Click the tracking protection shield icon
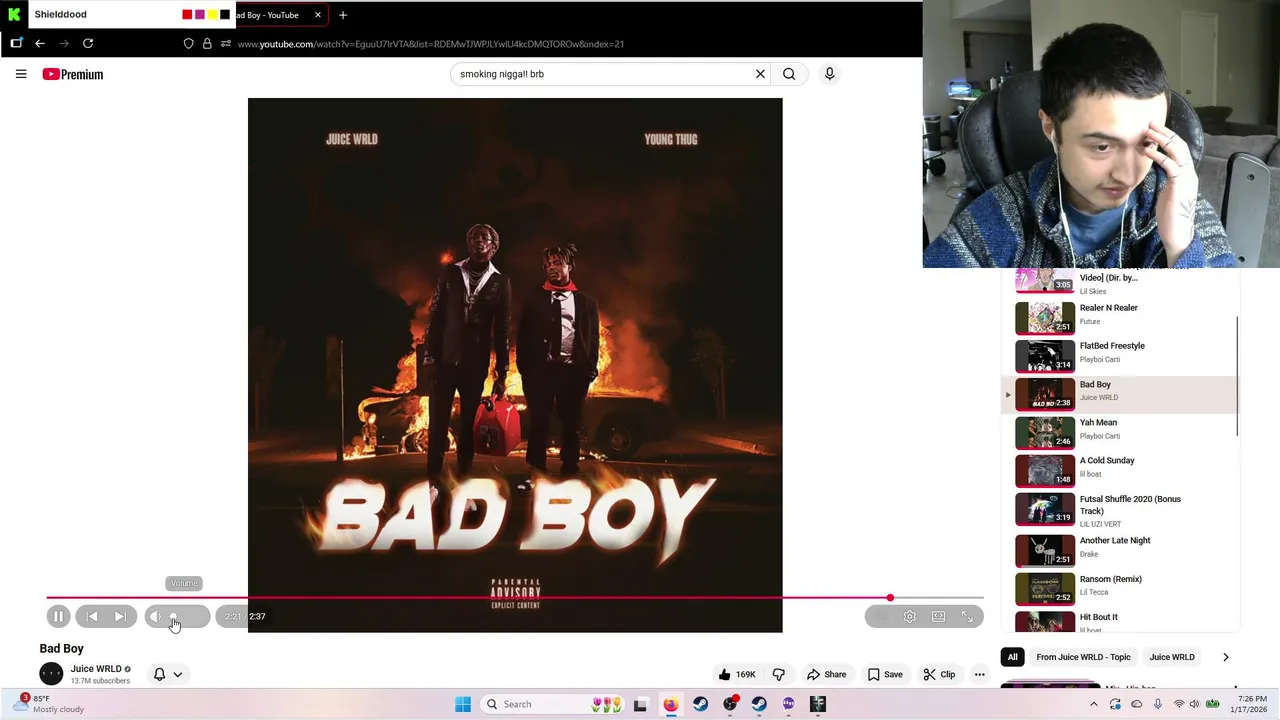The image size is (1280, 720). [x=188, y=44]
